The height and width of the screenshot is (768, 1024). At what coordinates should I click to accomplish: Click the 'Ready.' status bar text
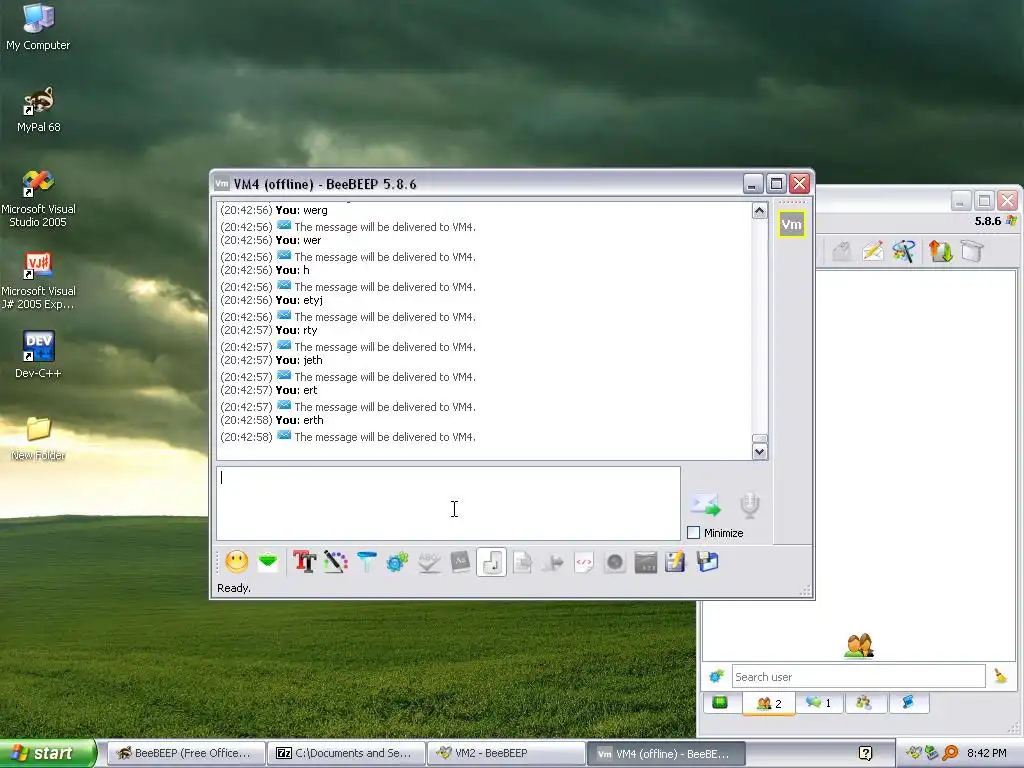[x=234, y=588]
